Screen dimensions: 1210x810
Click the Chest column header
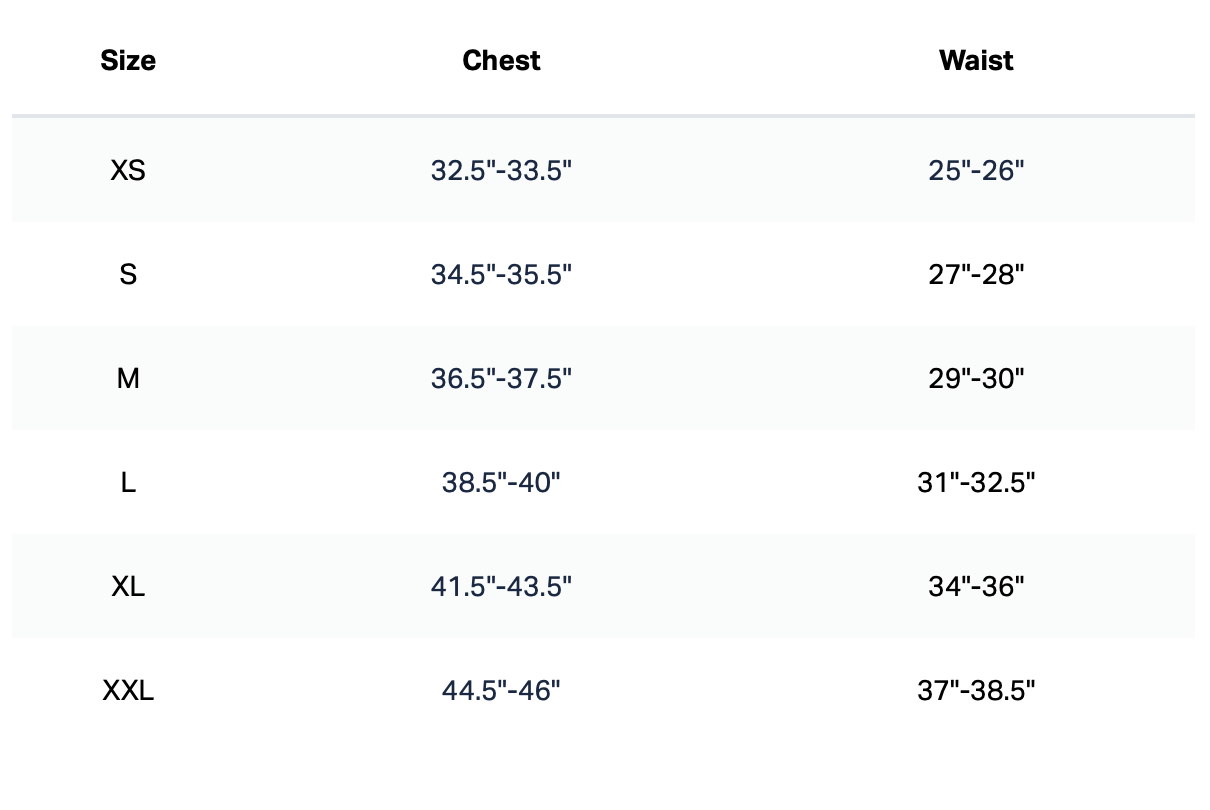(501, 61)
